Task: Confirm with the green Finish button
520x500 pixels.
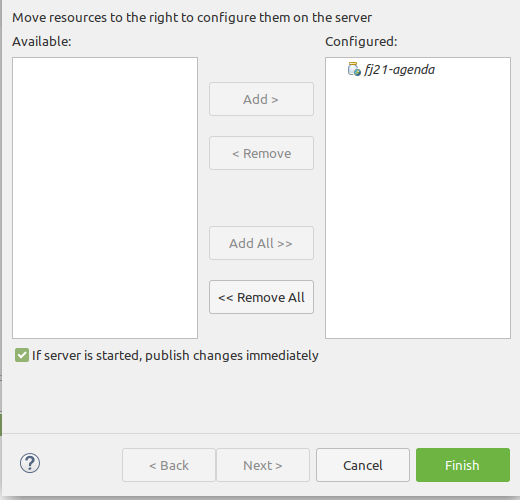Action: (463, 465)
